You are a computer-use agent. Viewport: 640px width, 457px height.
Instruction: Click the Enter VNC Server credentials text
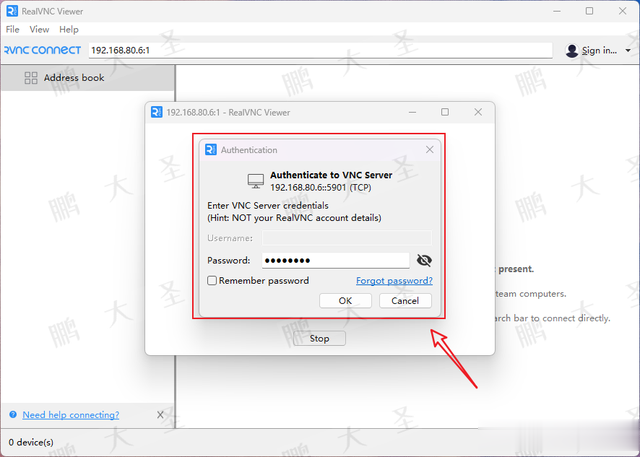tap(268, 206)
